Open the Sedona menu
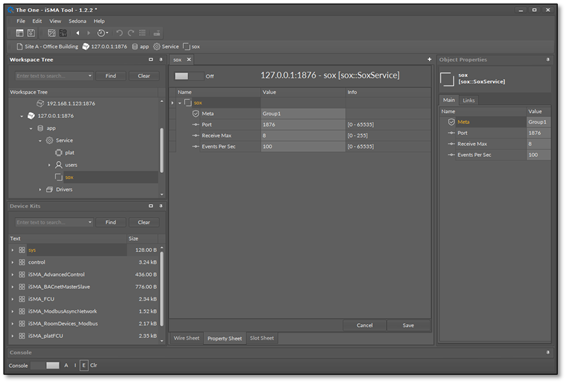Viewport: 566px width, 383px height. 78,21
